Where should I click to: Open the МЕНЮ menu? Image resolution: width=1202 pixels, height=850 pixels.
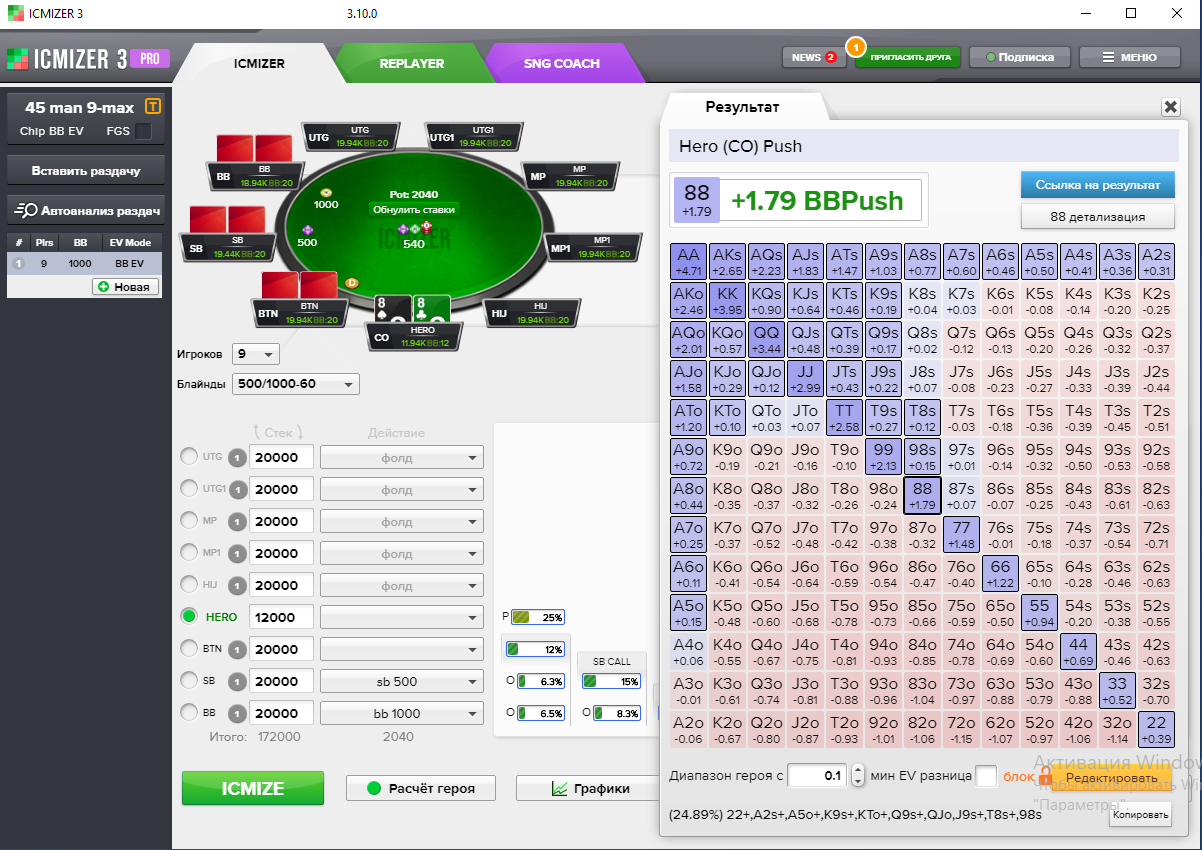click(x=1129, y=57)
